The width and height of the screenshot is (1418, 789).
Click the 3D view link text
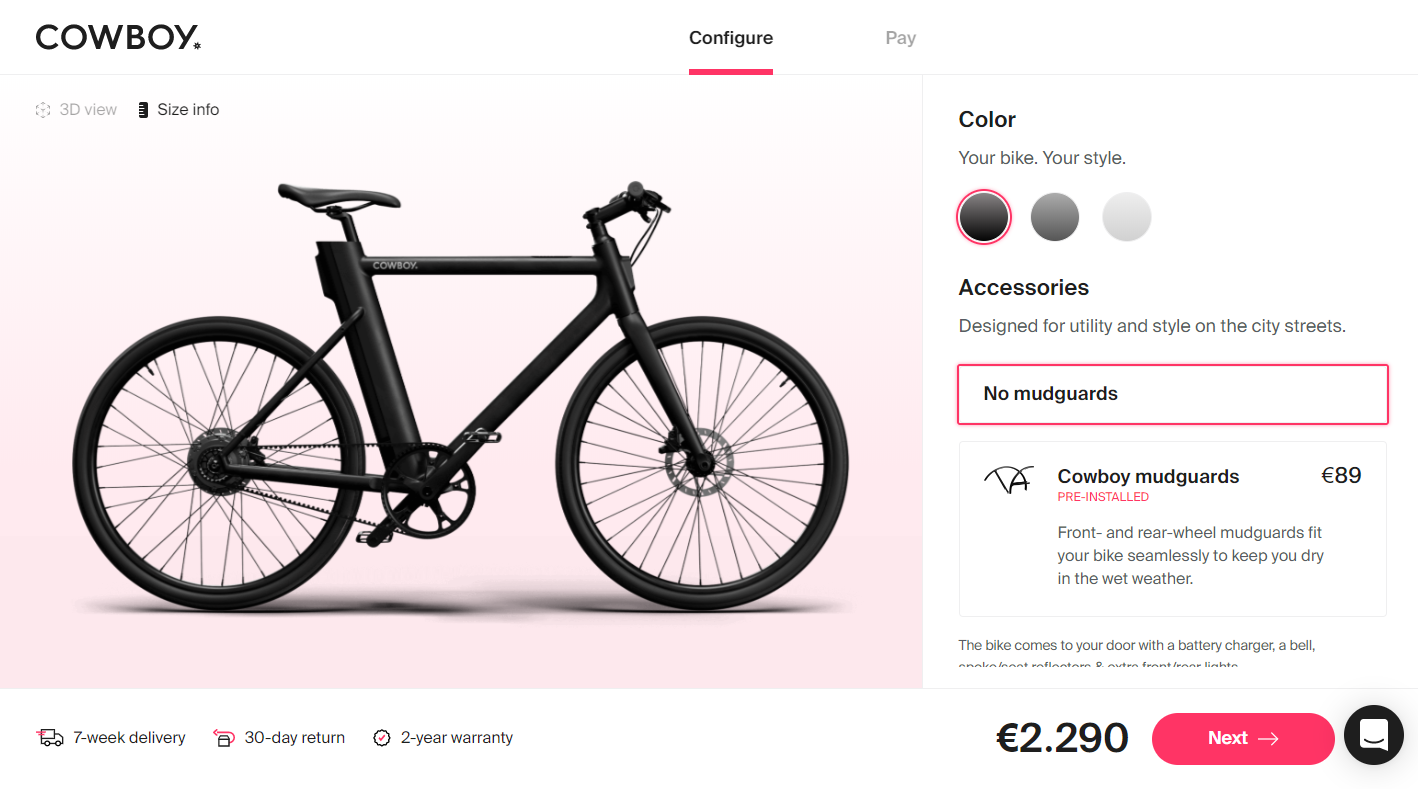coord(88,110)
